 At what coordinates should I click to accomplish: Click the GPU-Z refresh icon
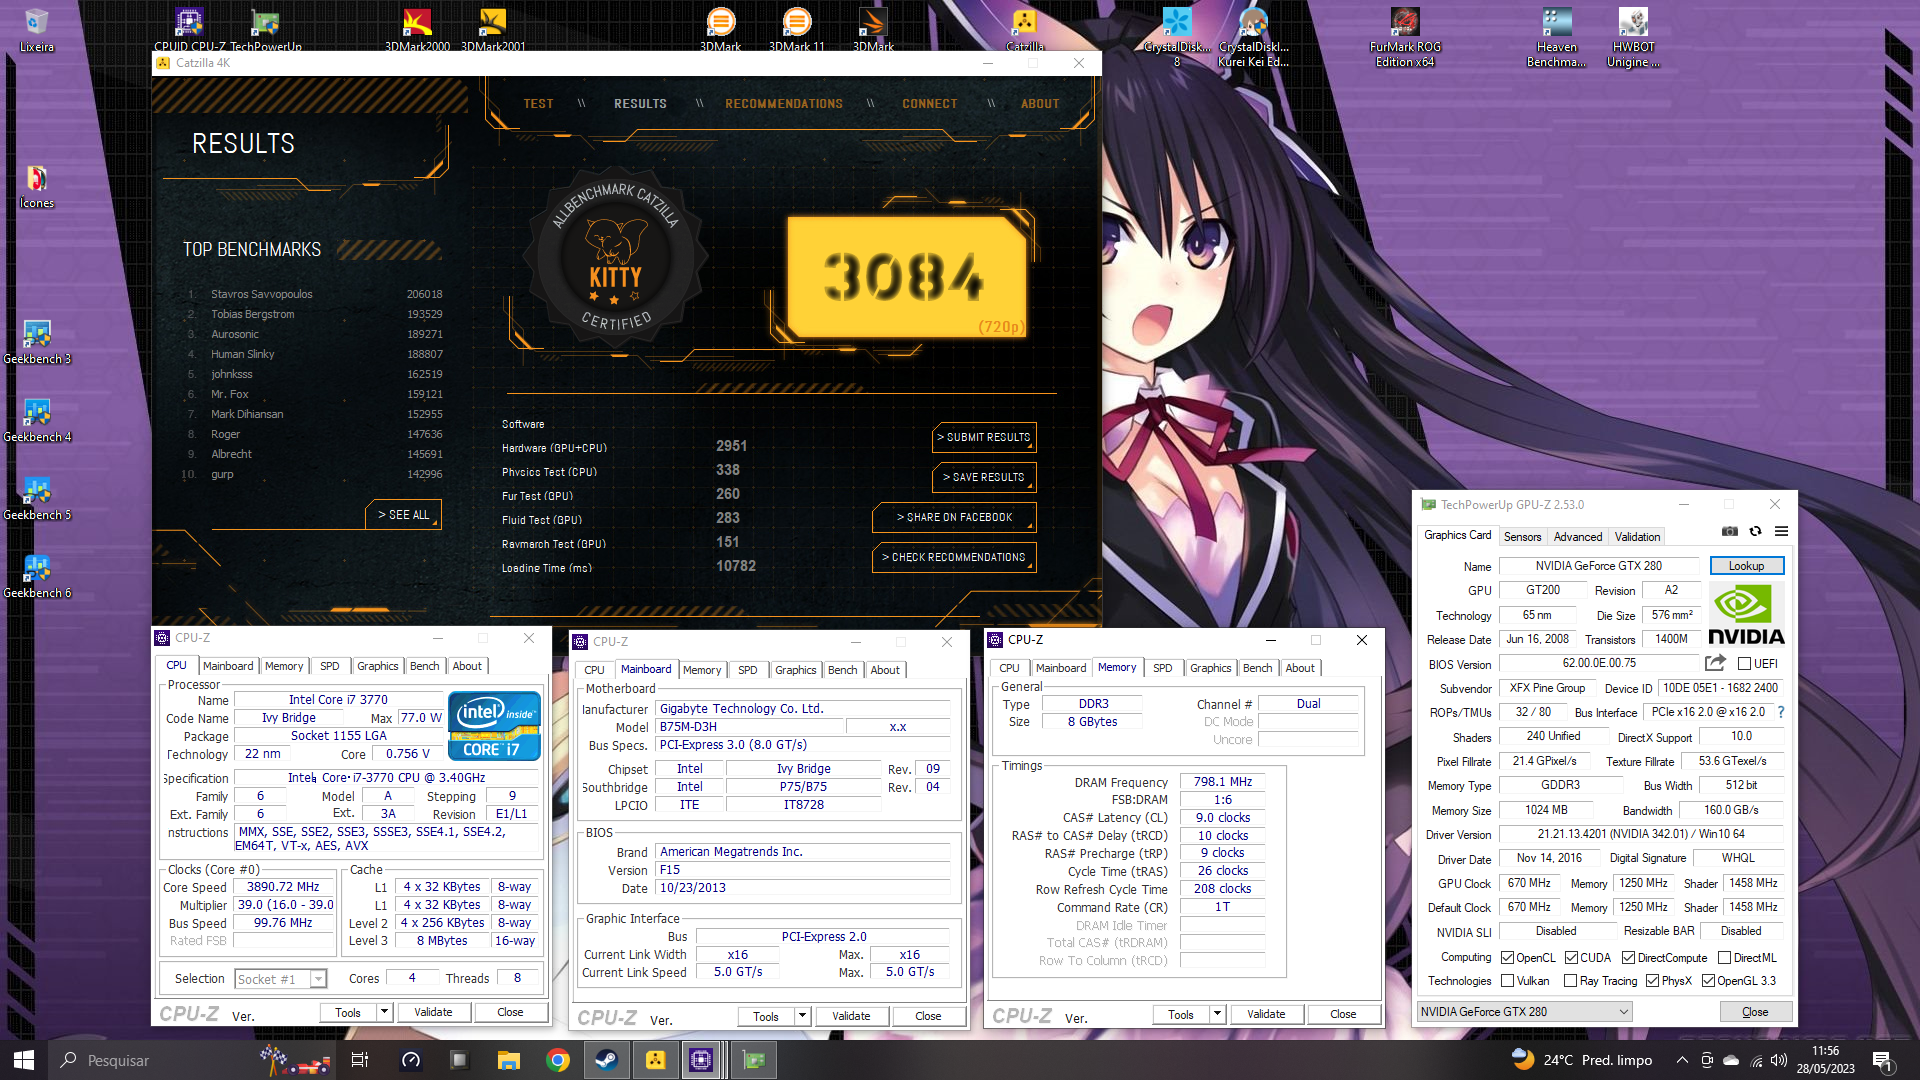point(1755,531)
